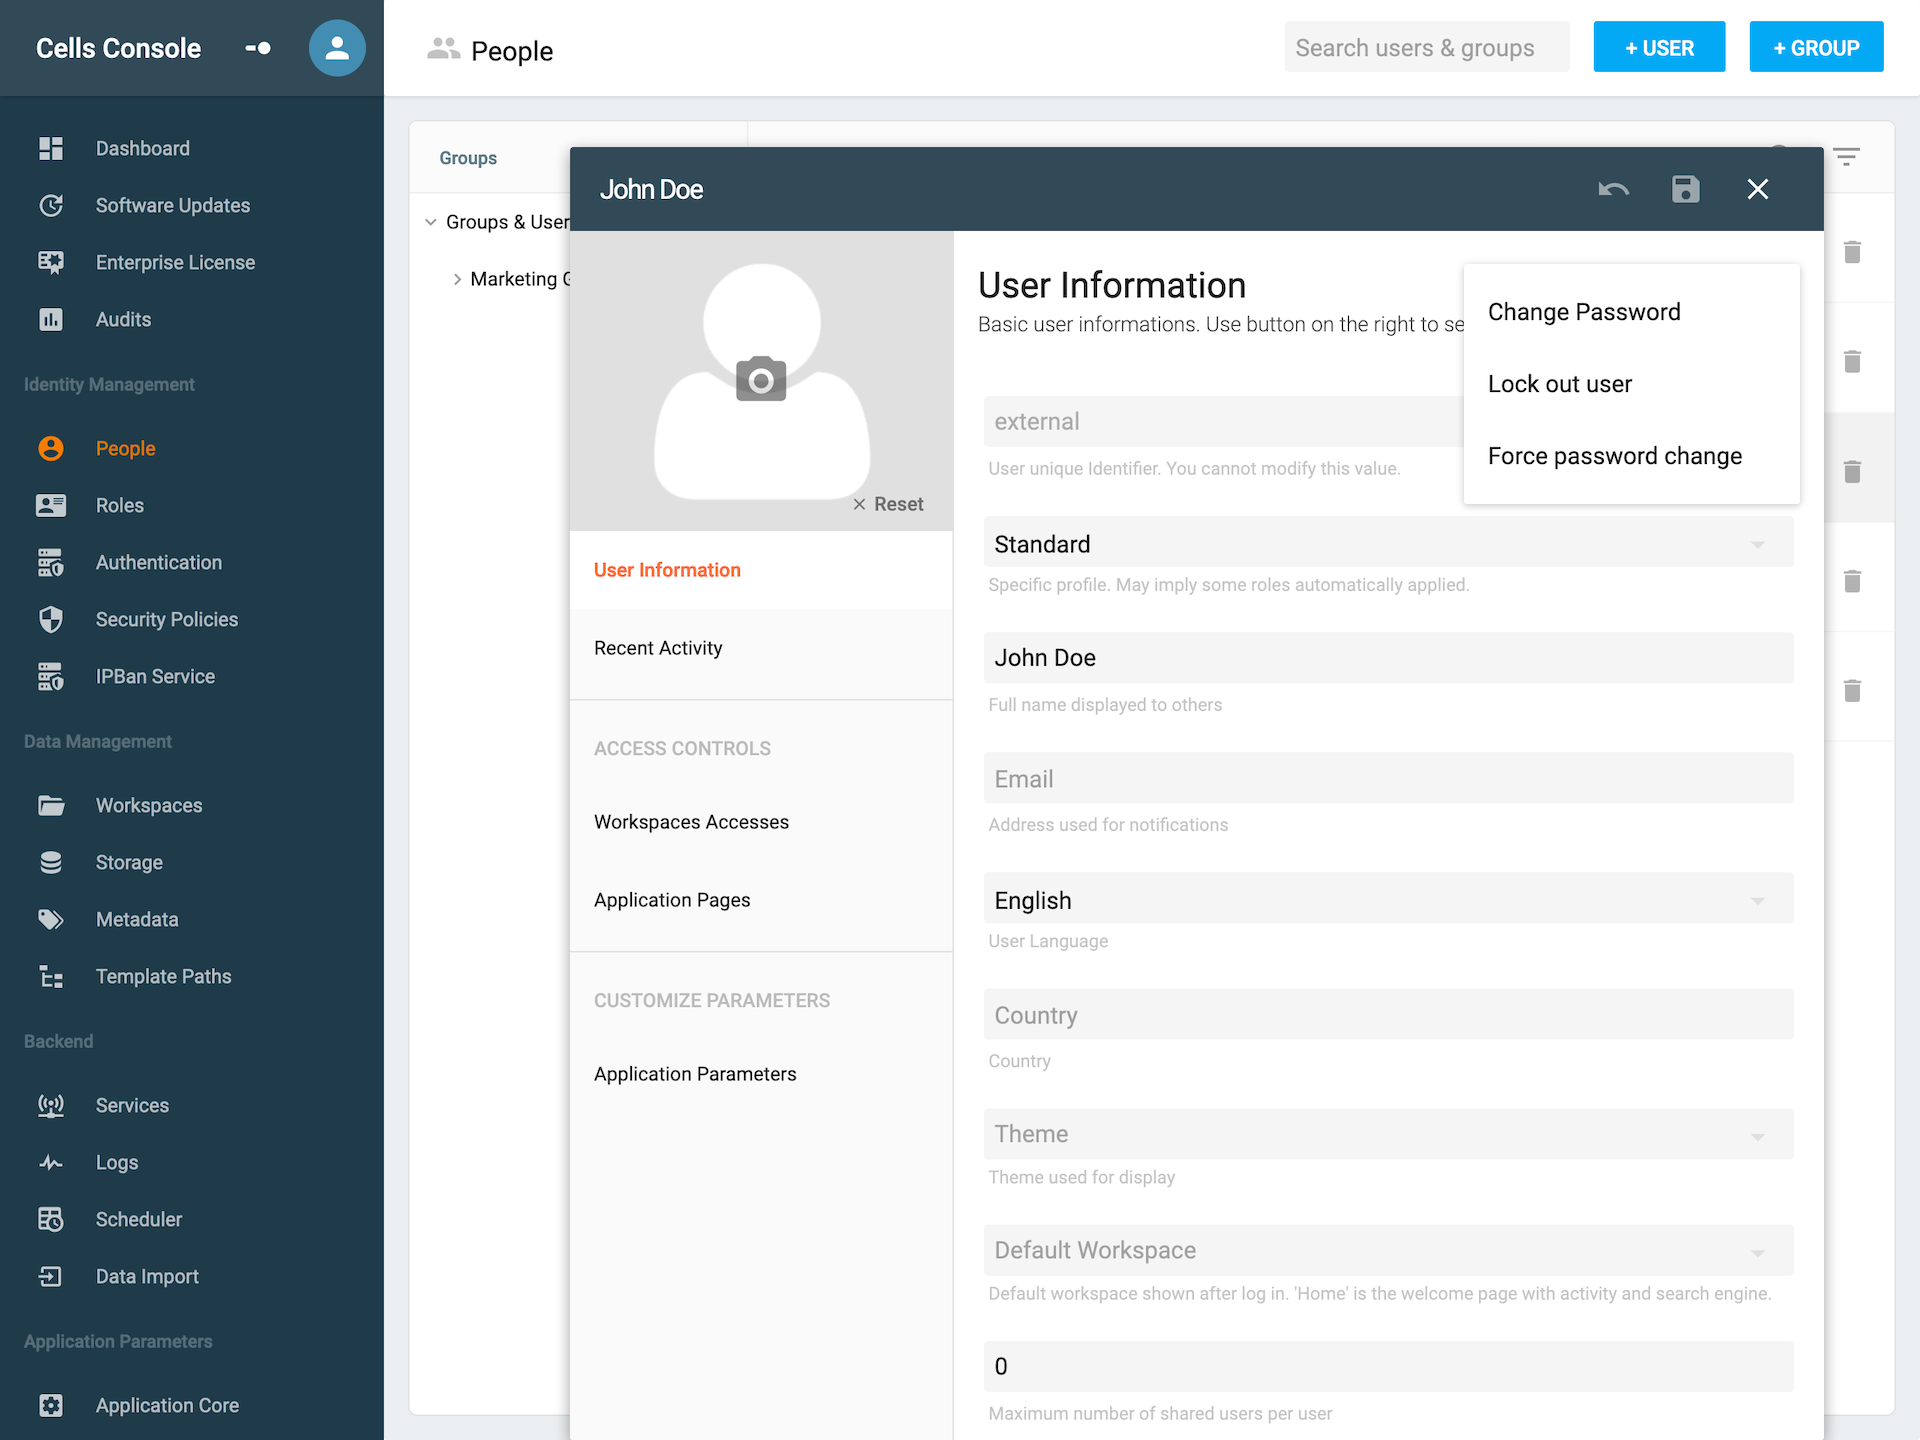
Task: Click the shared users limit field showing 0
Action: pos(1388,1366)
